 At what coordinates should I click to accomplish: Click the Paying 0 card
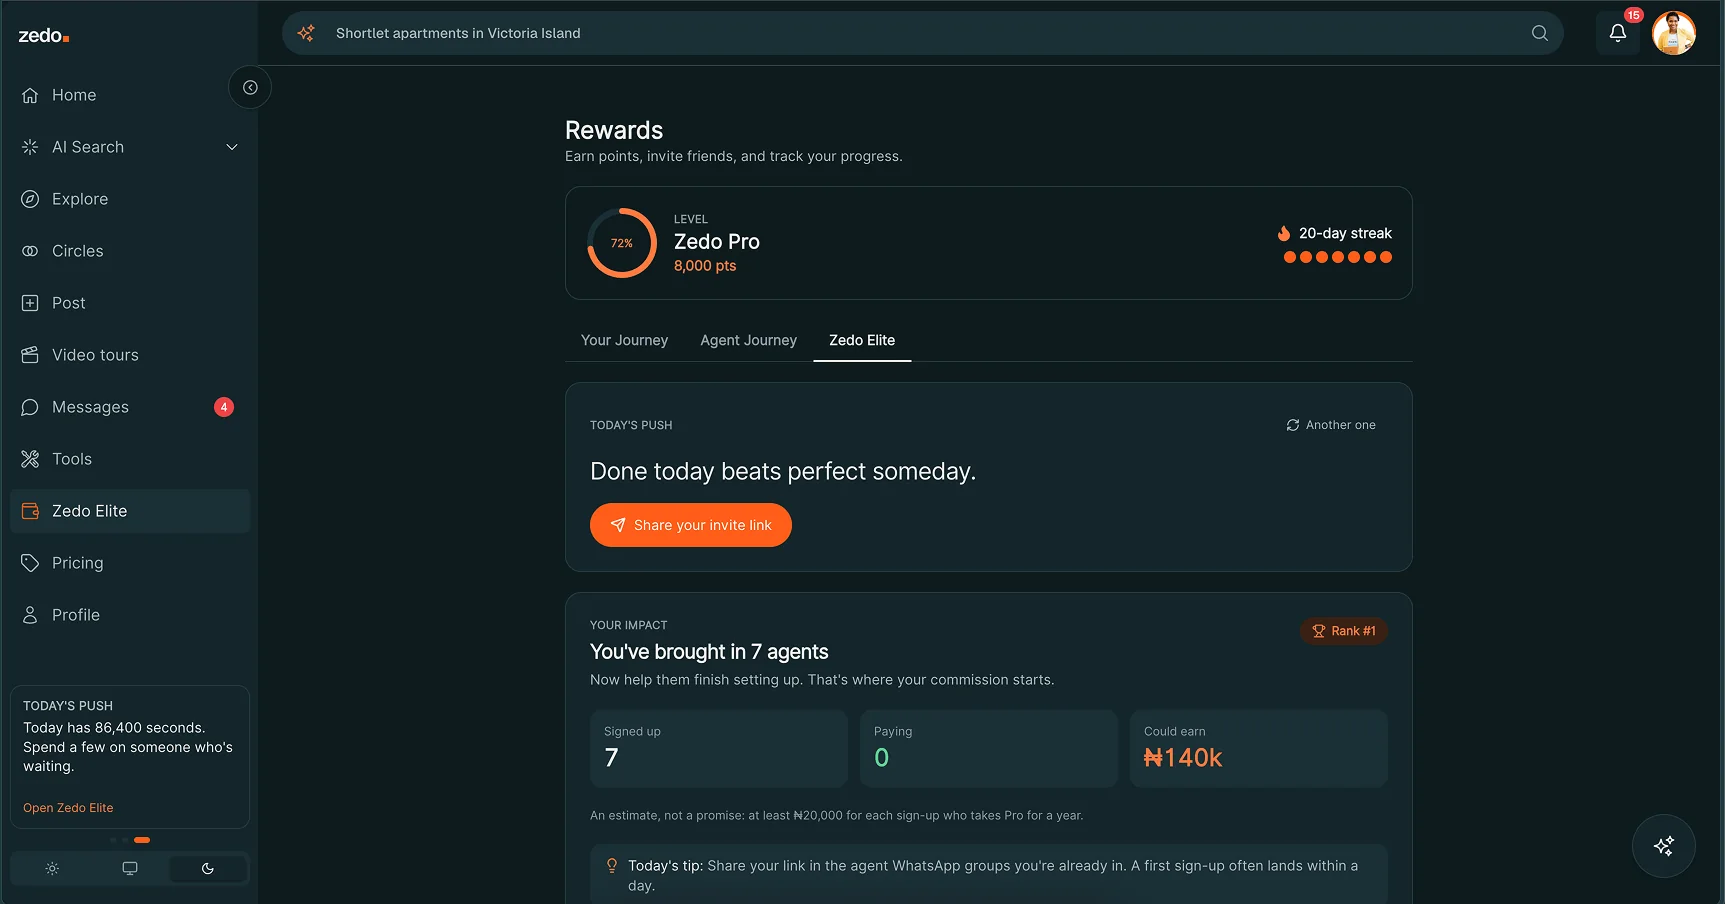(x=989, y=749)
